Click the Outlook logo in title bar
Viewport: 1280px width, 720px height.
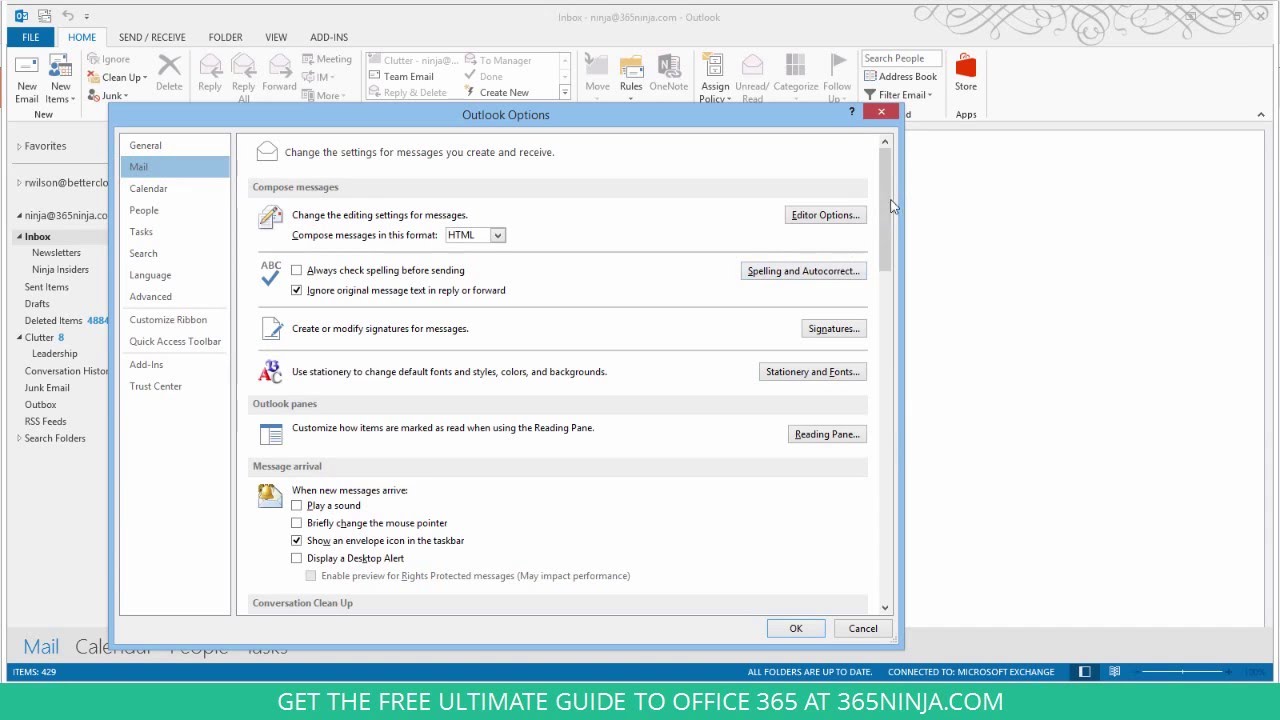(21, 16)
